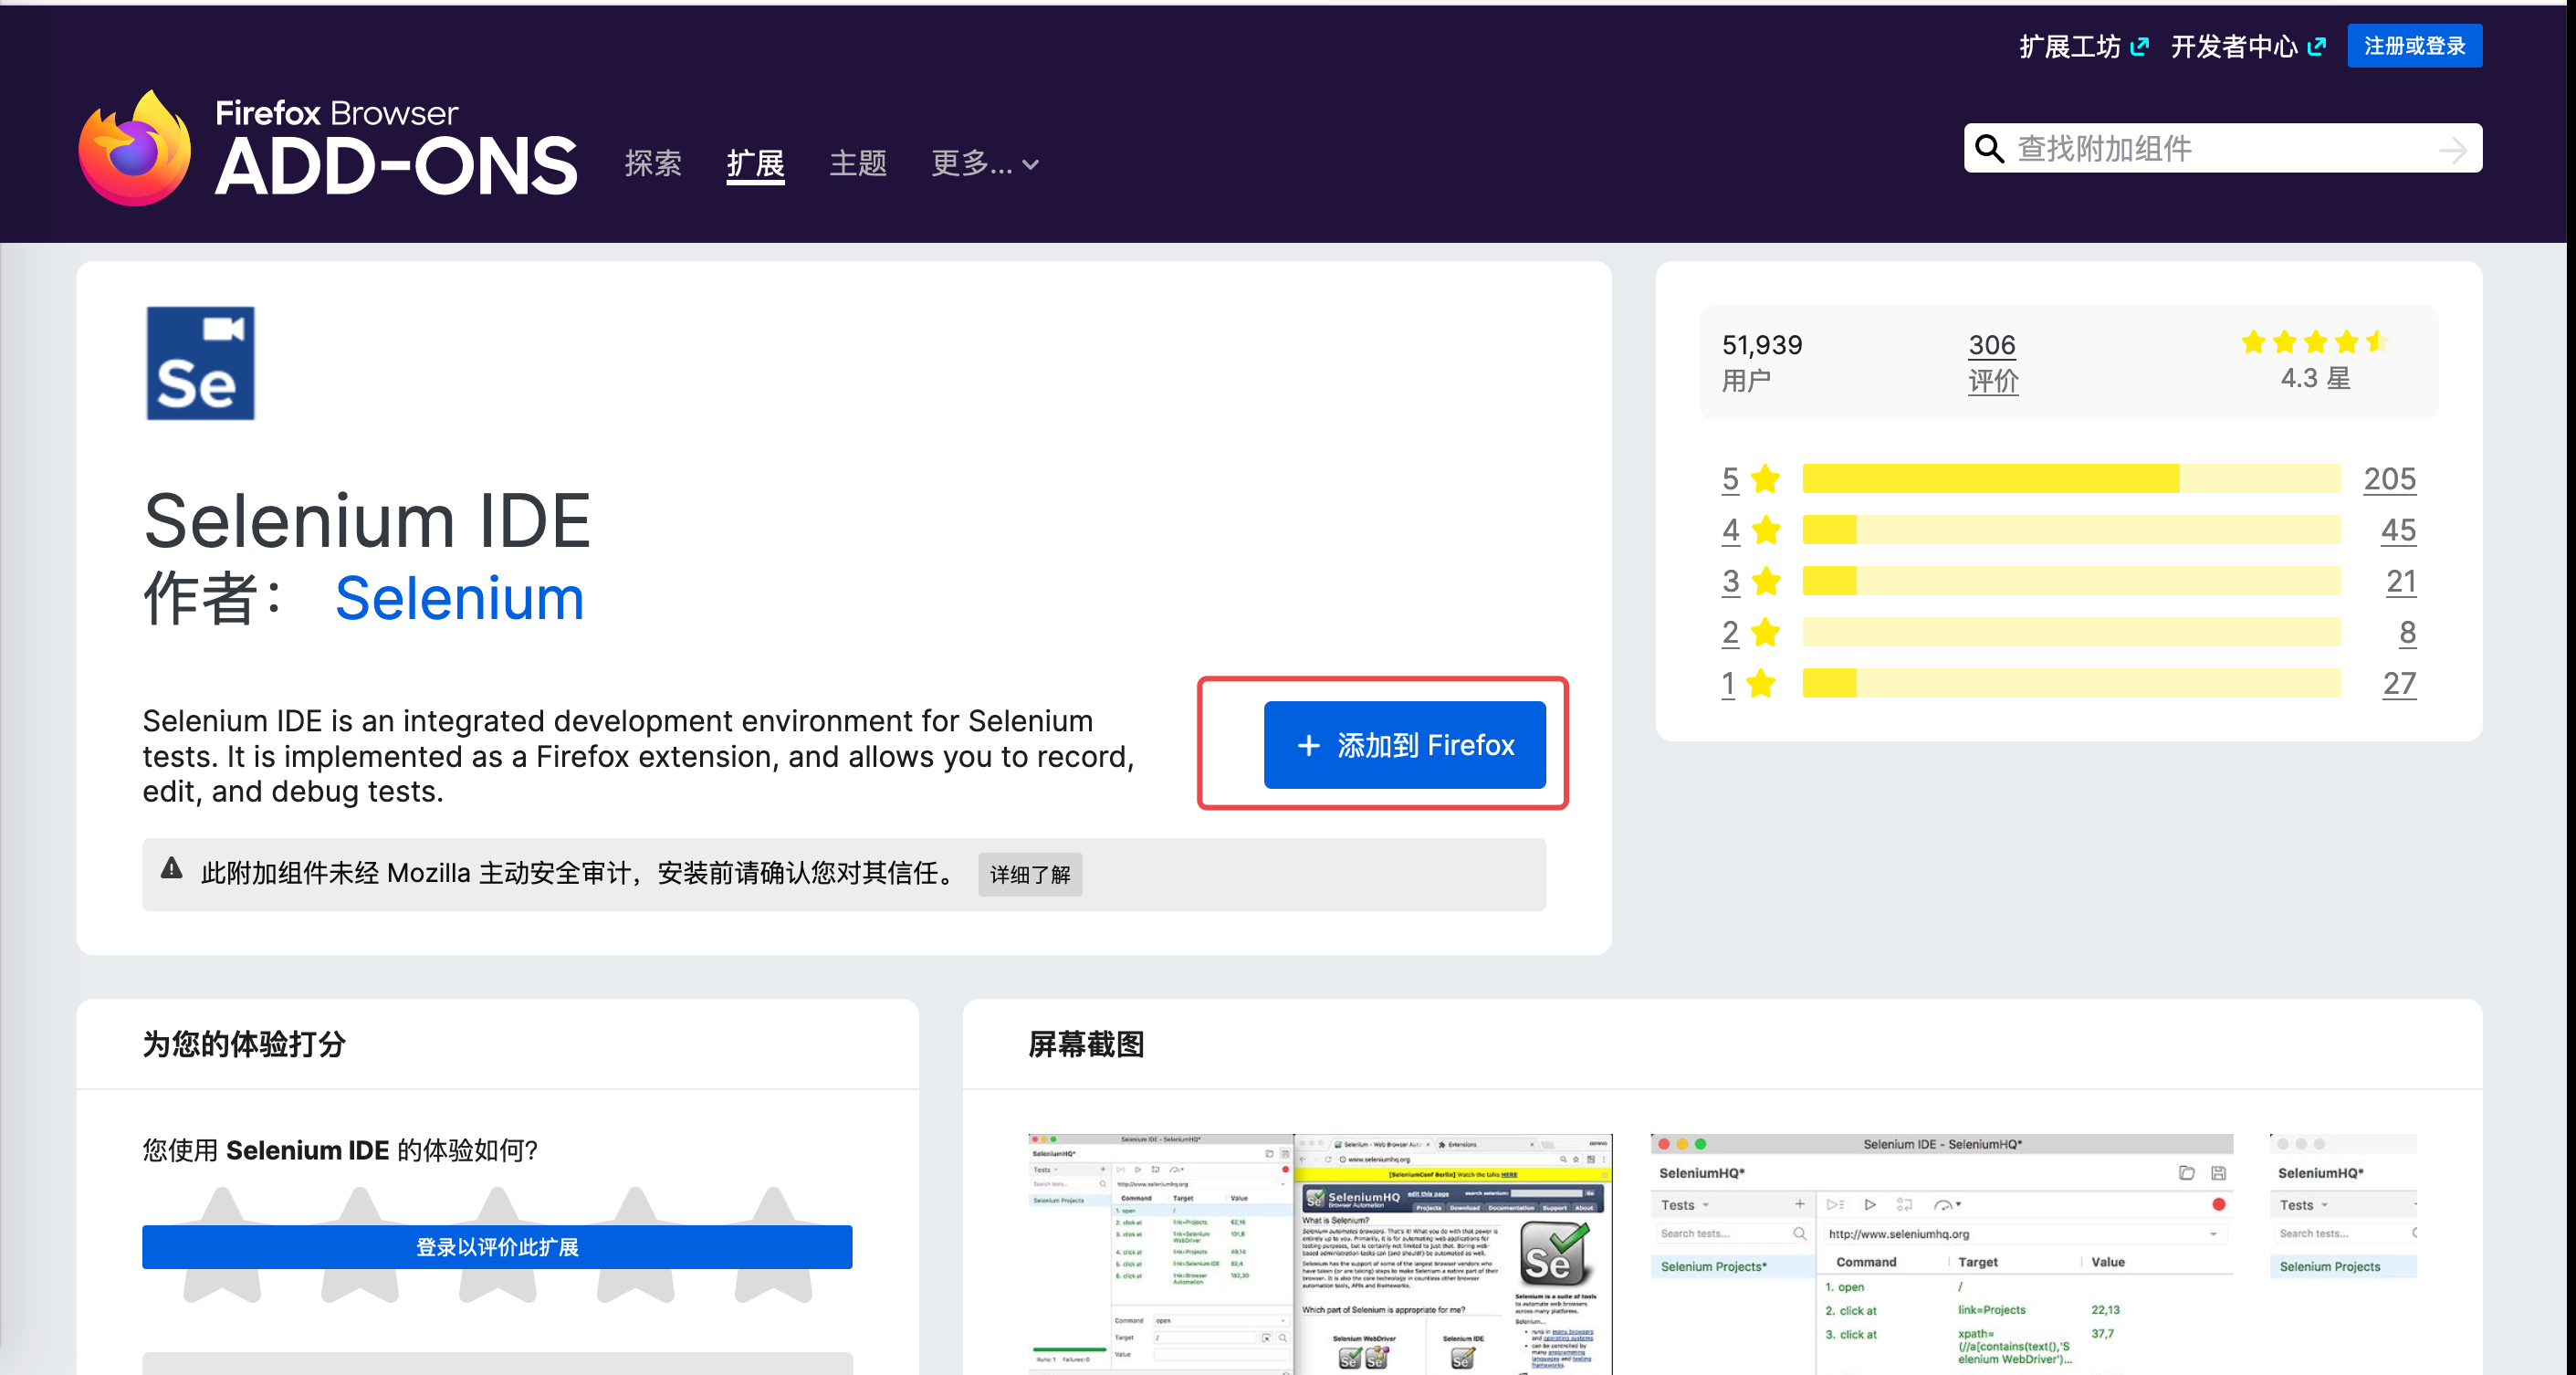The image size is (2576, 1375).
Task: Open the Selenium author link
Action: [x=460, y=597]
